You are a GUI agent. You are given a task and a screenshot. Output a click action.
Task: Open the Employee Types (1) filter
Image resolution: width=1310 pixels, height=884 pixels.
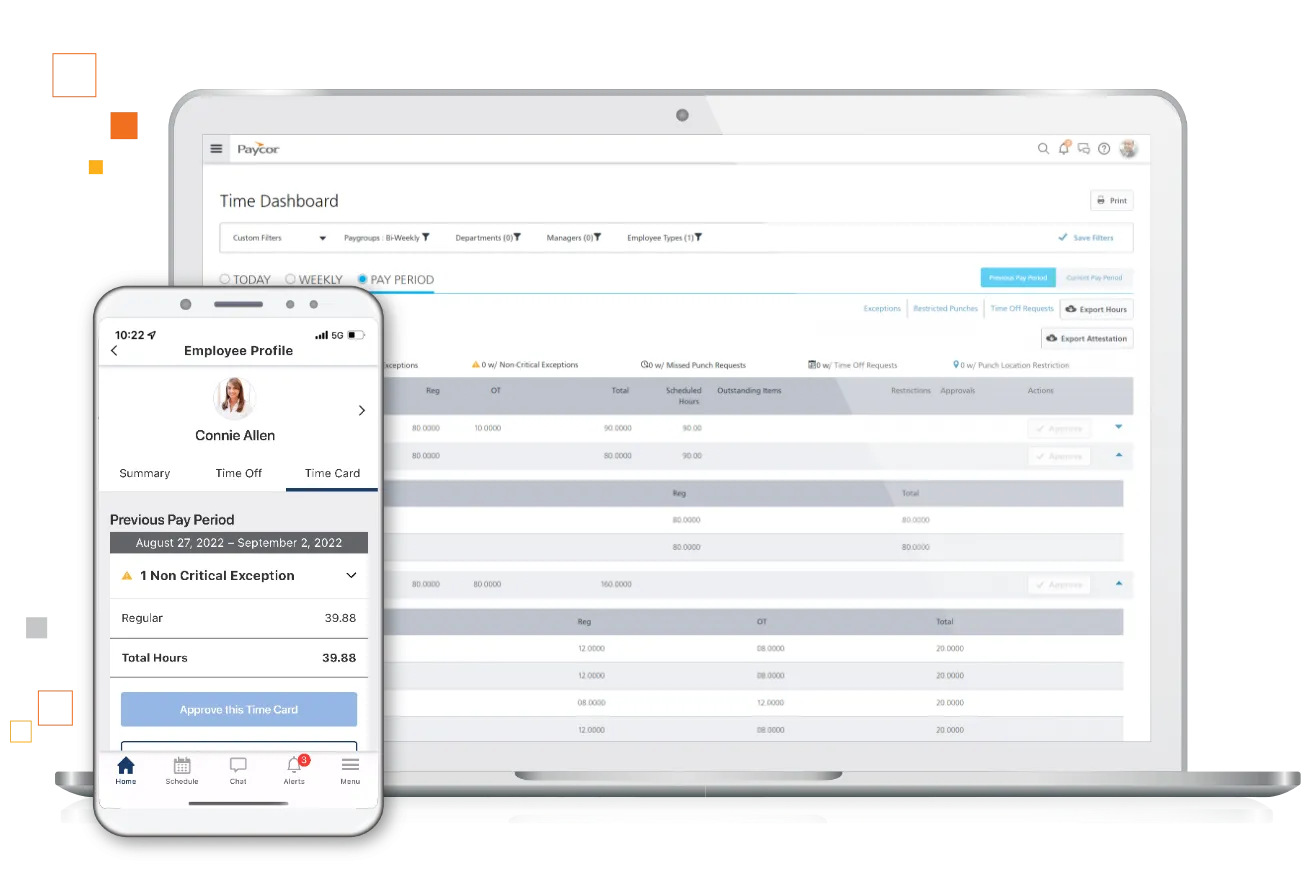click(x=664, y=238)
